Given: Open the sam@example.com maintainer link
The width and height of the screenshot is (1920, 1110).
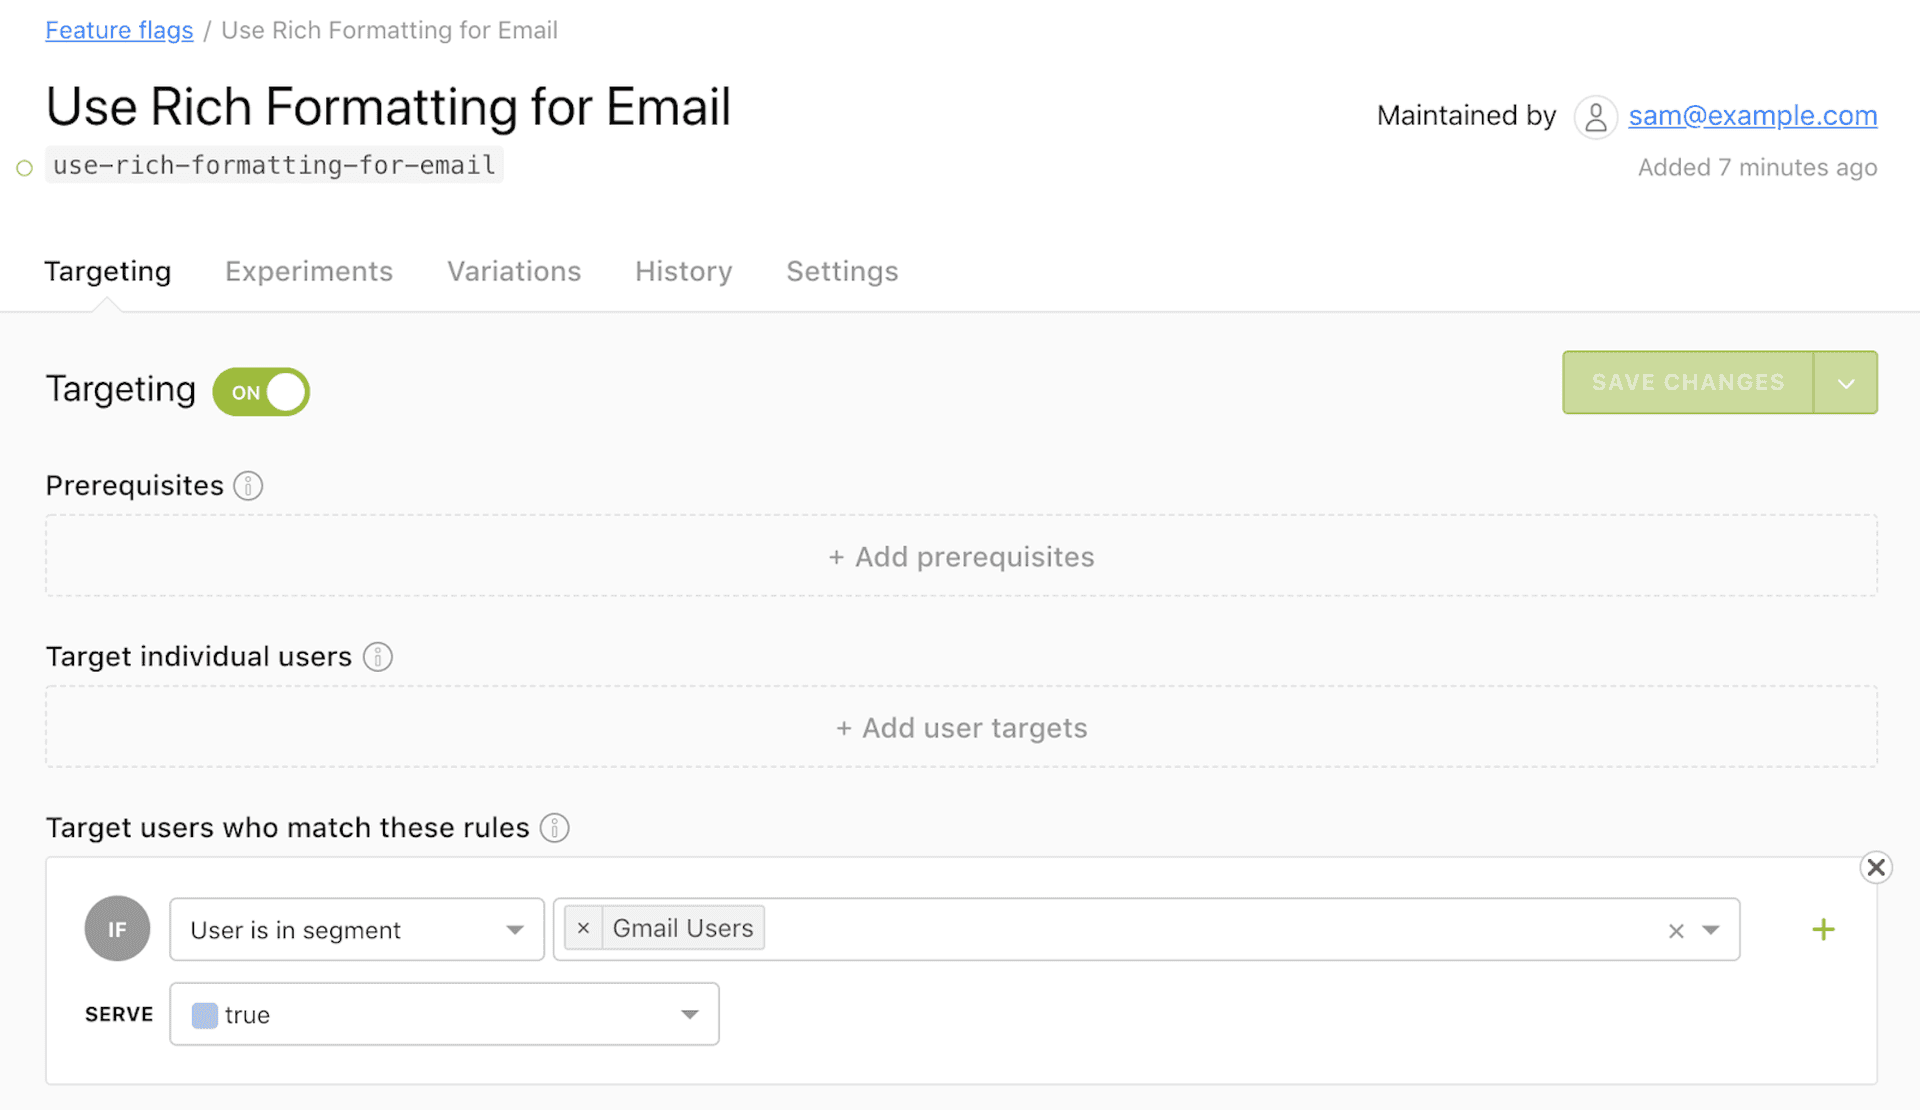Looking at the screenshot, I should click(x=1752, y=116).
